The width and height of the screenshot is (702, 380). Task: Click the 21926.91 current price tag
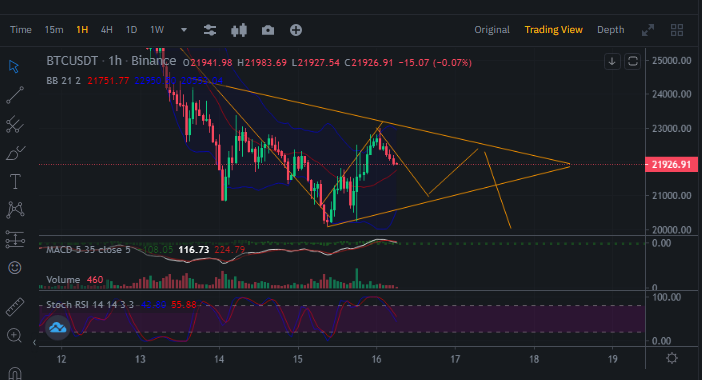671,165
